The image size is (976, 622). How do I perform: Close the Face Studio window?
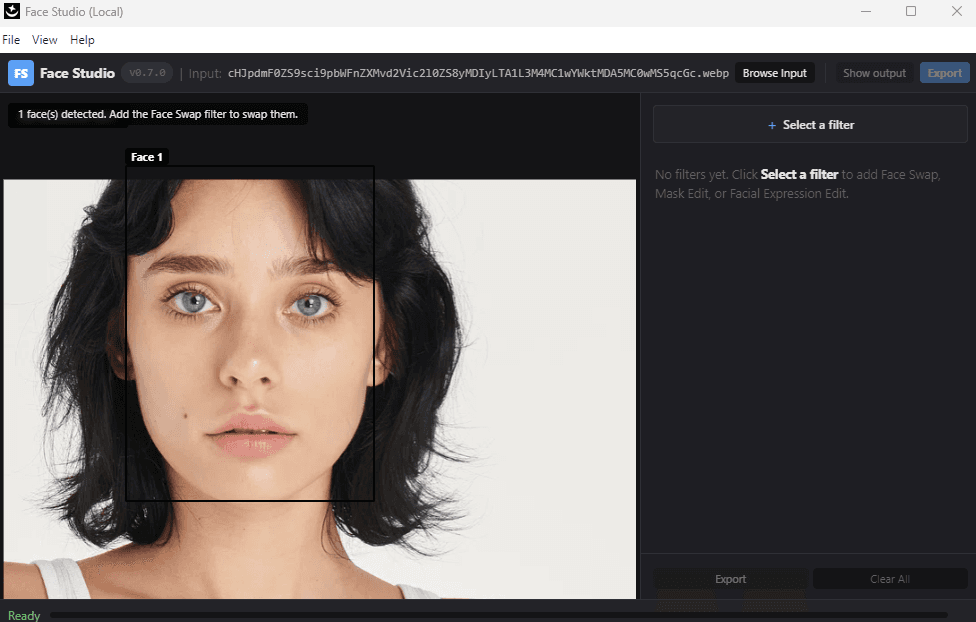coord(957,11)
